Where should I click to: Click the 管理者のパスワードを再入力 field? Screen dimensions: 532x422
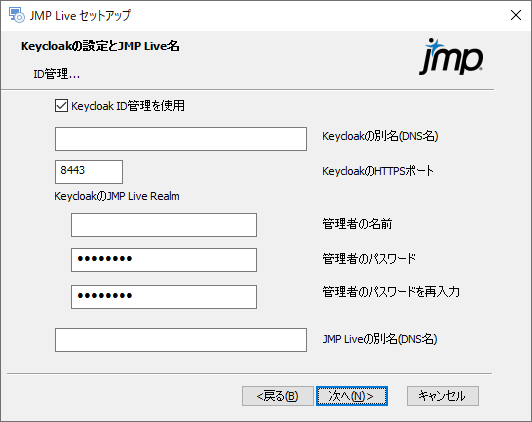coord(164,297)
